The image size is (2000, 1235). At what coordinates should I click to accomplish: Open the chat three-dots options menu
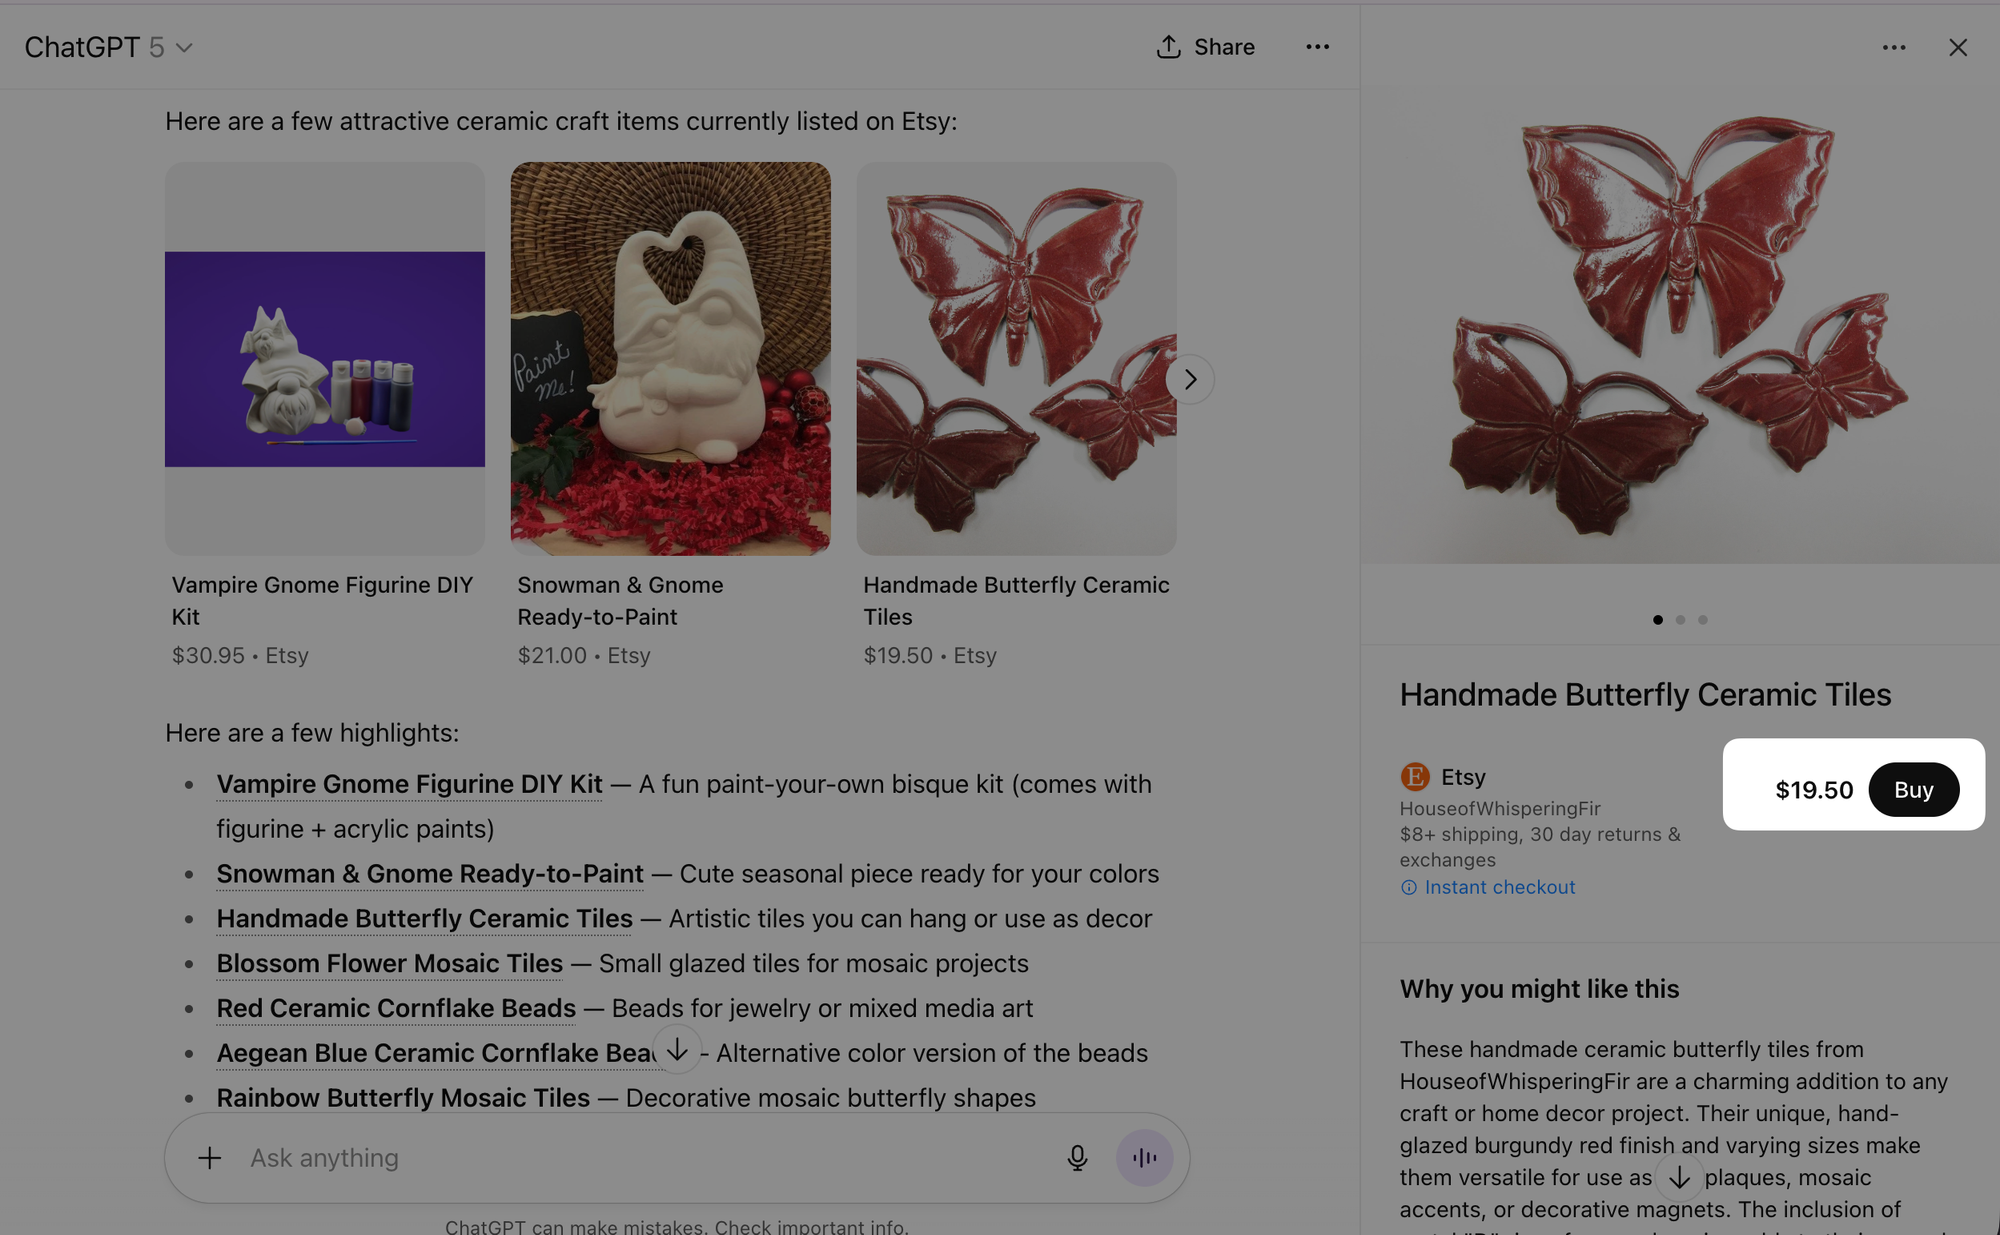tap(1317, 47)
